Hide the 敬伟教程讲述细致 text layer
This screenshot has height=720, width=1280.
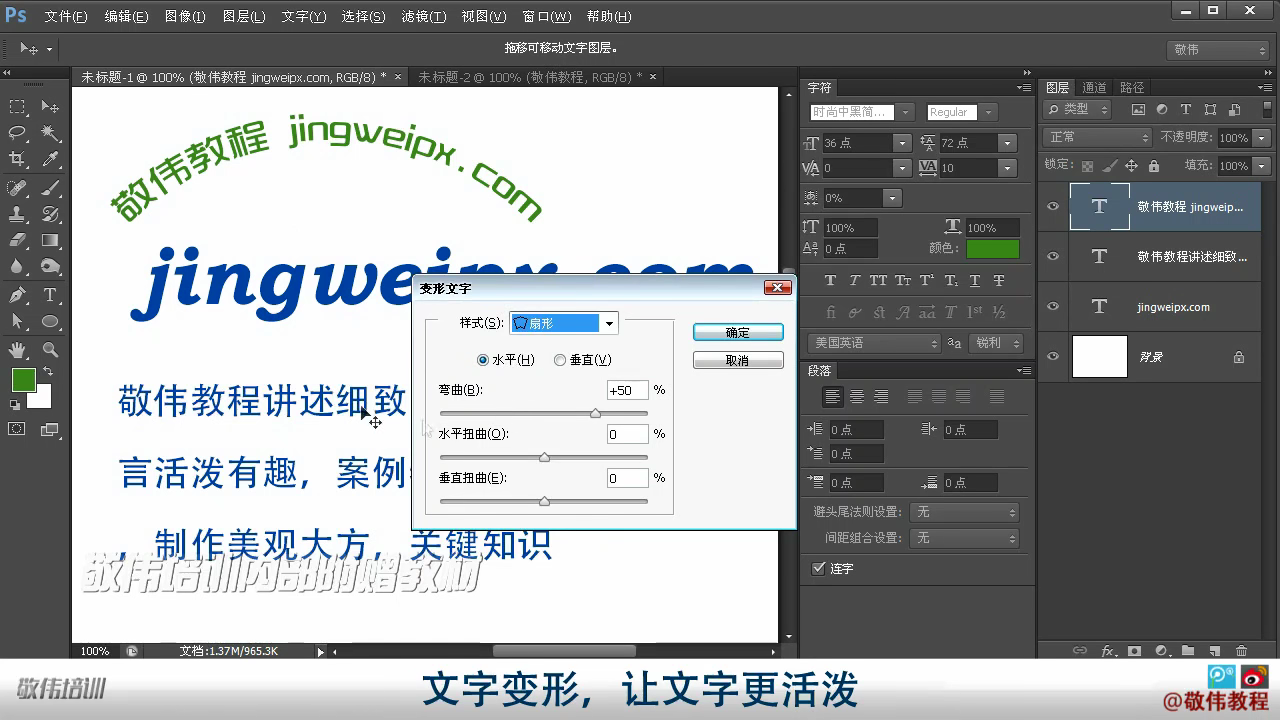[1053, 257]
